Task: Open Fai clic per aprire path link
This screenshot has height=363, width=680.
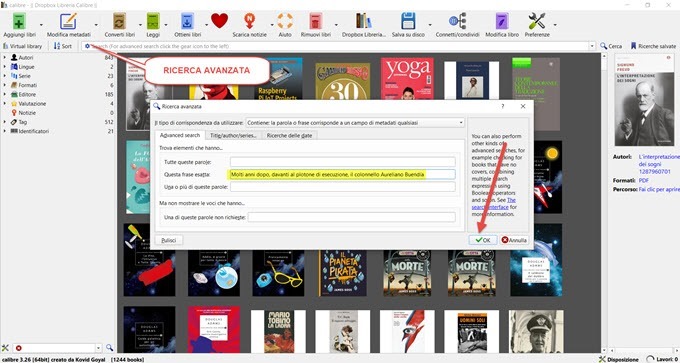Action: (659, 190)
